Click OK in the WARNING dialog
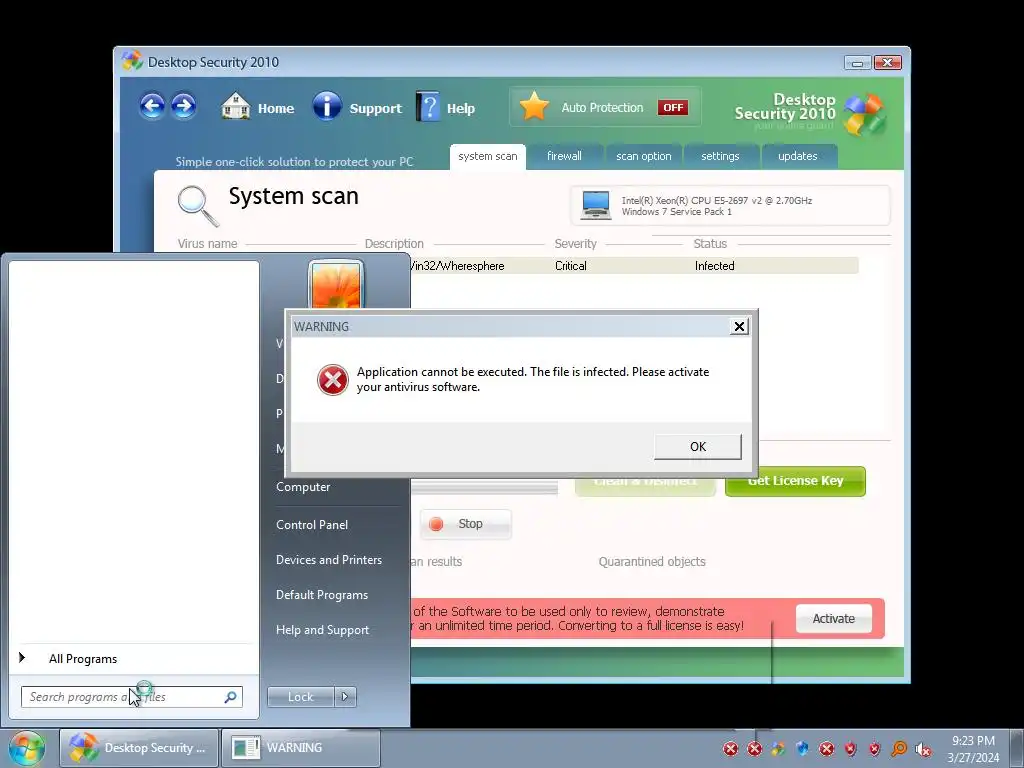1024x768 pixels. [697, 447]
